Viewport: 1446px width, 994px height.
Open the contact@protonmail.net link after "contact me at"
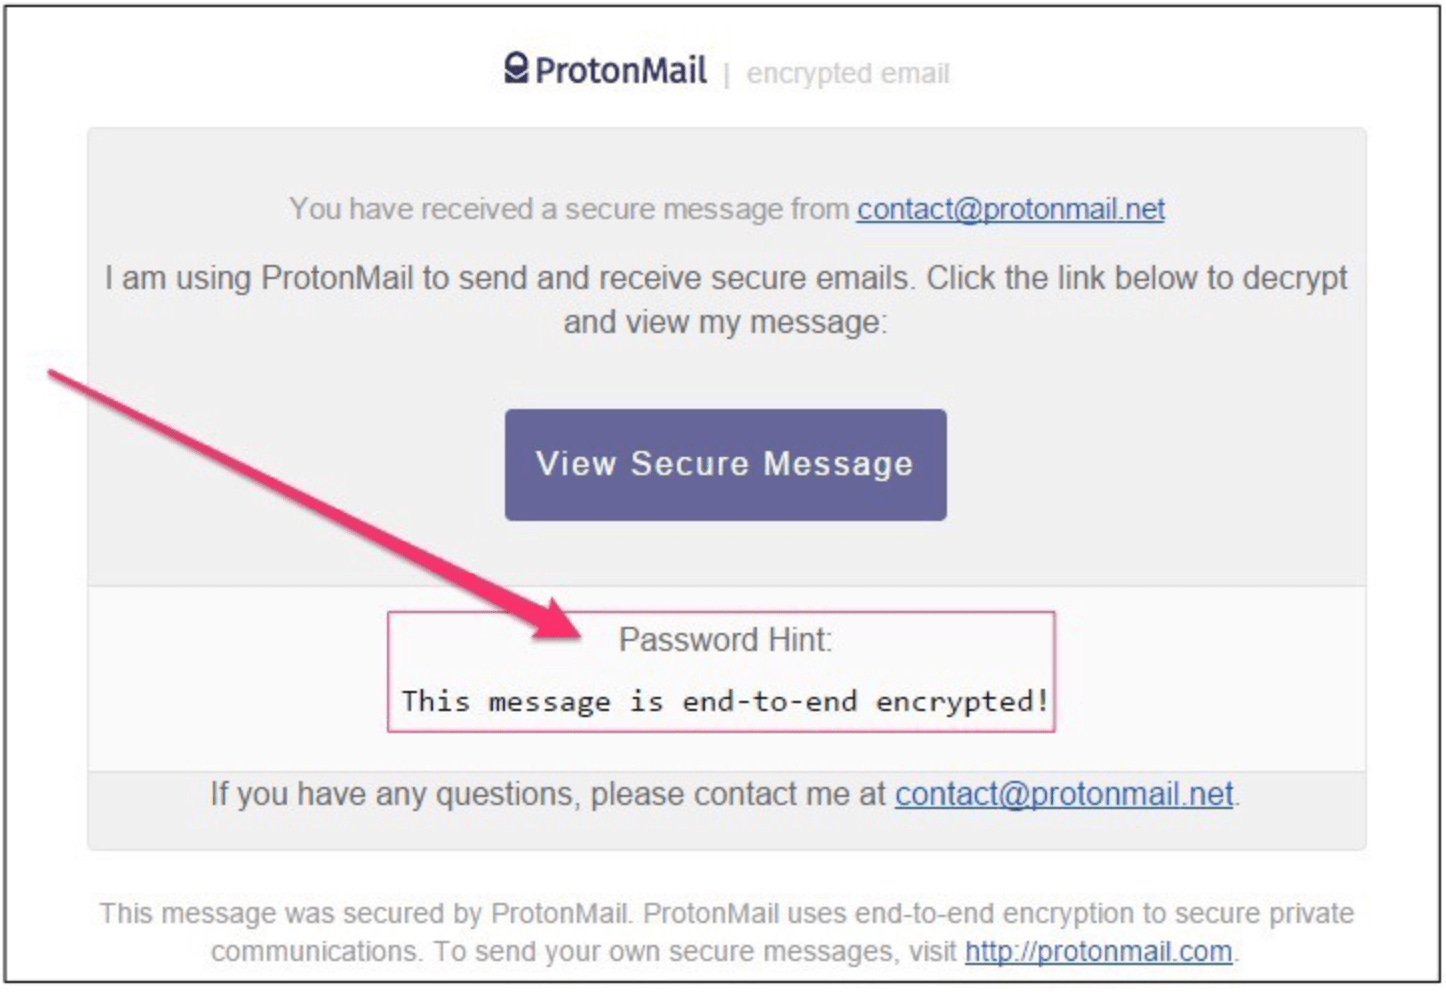pos(1064,794)
